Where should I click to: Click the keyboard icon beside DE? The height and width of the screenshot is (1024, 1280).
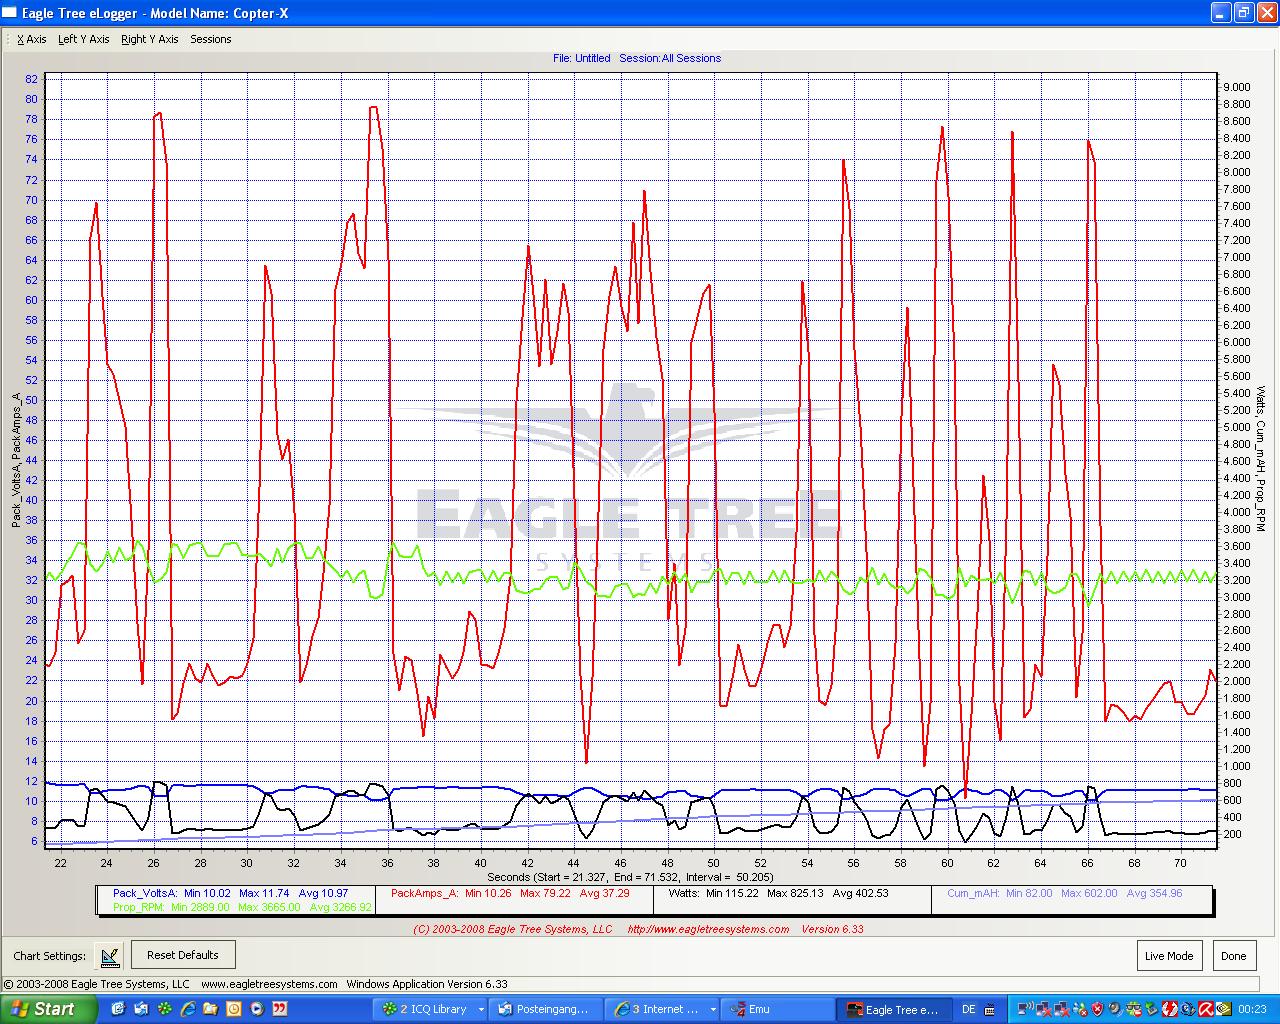coord(990,1010)
